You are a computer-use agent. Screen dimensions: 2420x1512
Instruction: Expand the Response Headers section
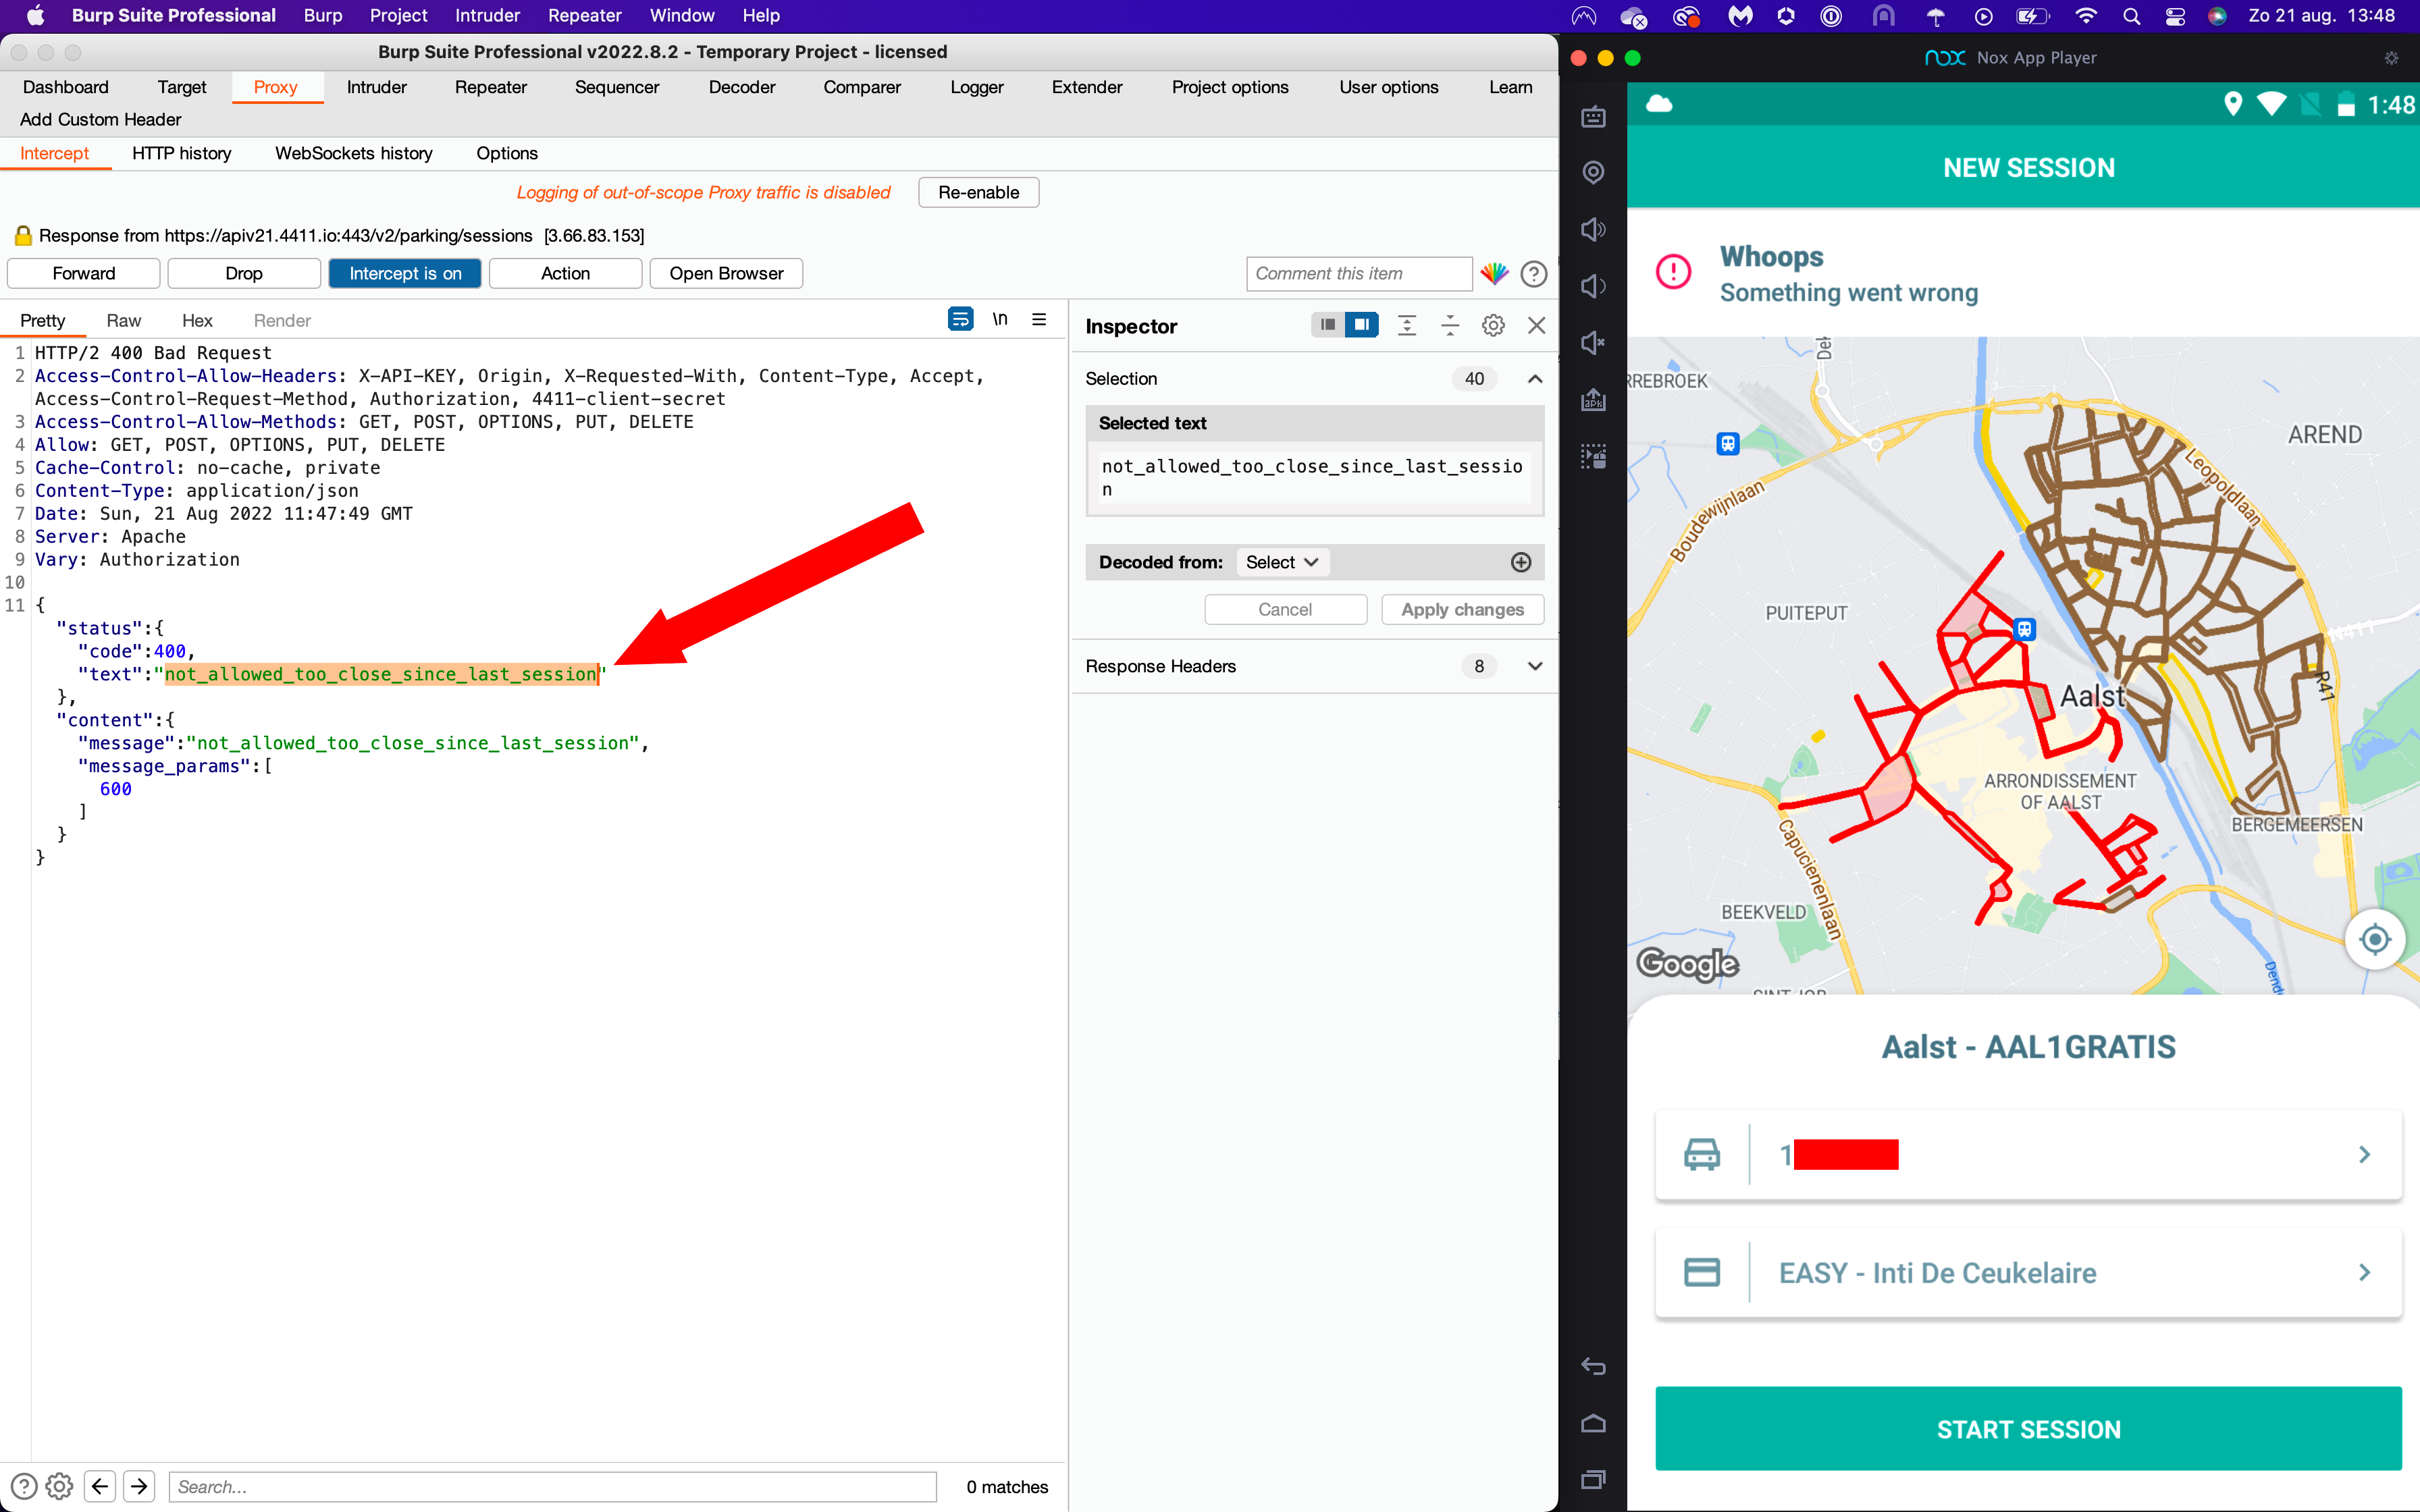click(x=1534, y=666)
